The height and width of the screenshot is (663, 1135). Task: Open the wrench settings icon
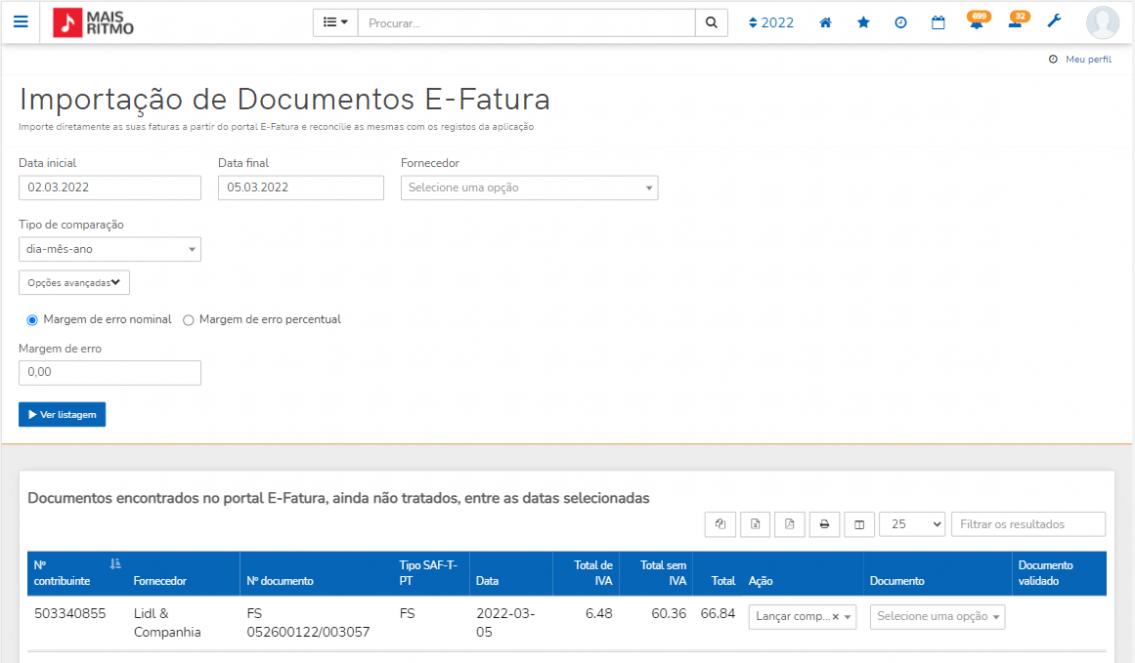click(1054, 22)
